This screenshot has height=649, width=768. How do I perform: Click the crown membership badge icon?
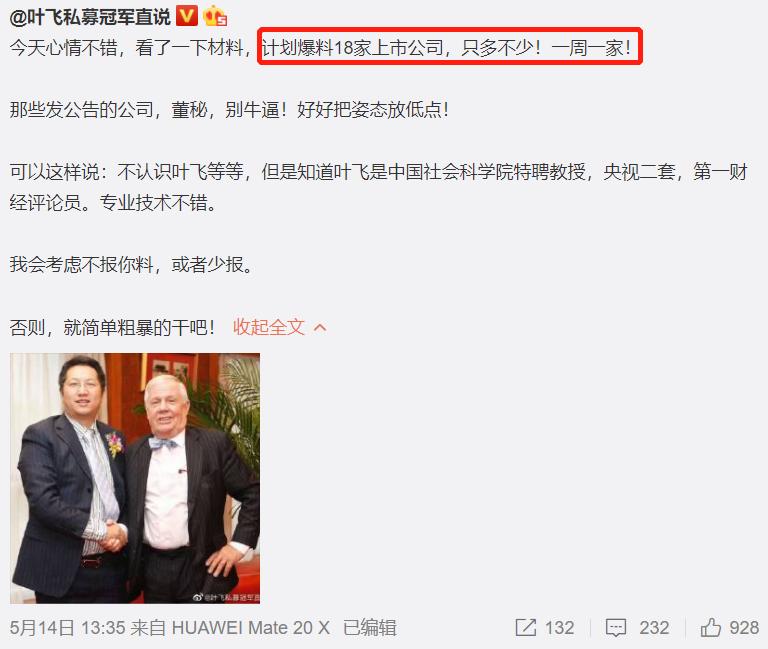click(216, 16)
